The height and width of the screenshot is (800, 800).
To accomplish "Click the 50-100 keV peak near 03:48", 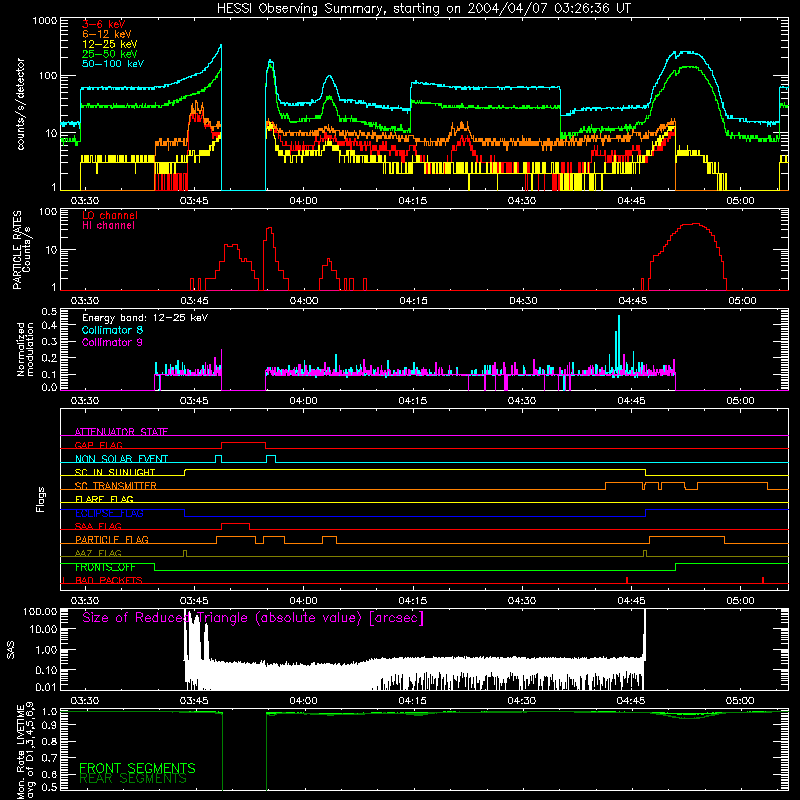I will pos(220,46).
